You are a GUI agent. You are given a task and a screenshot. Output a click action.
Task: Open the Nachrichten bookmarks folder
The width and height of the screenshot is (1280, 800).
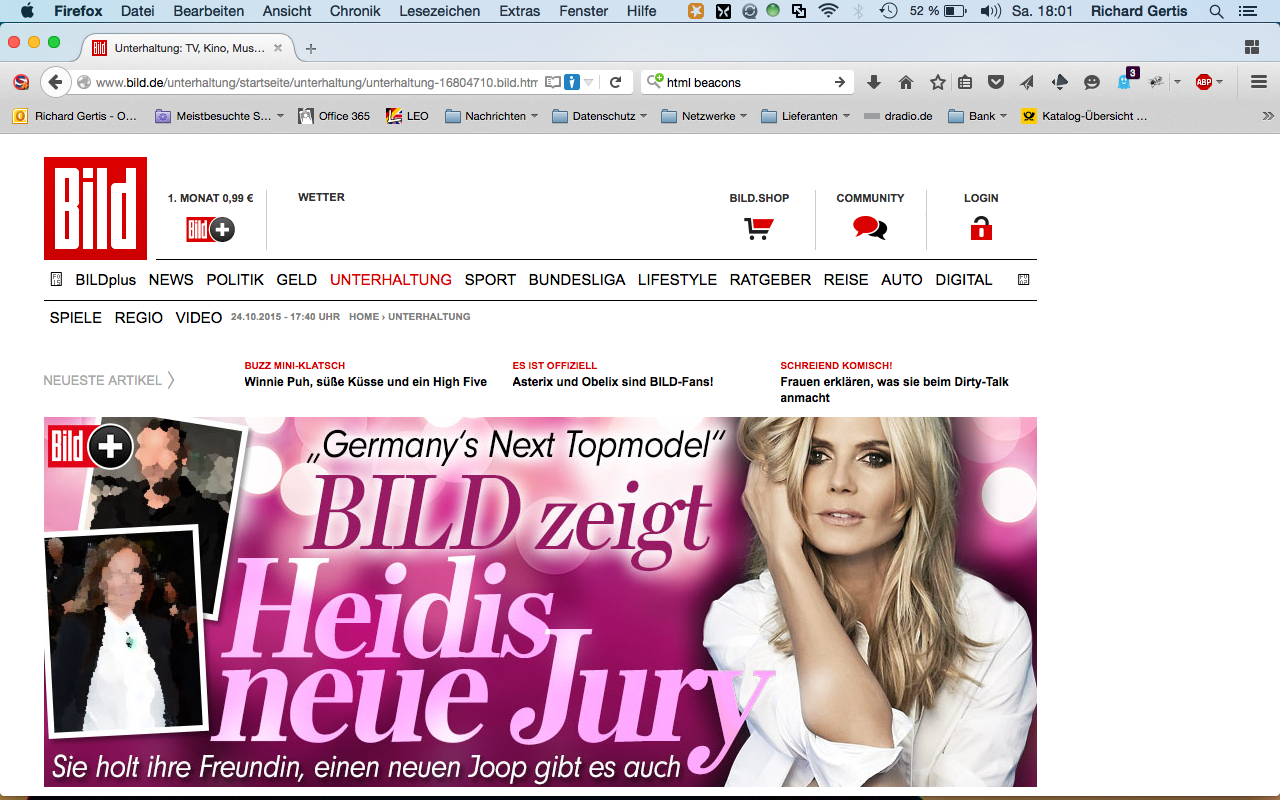point(491,116)
